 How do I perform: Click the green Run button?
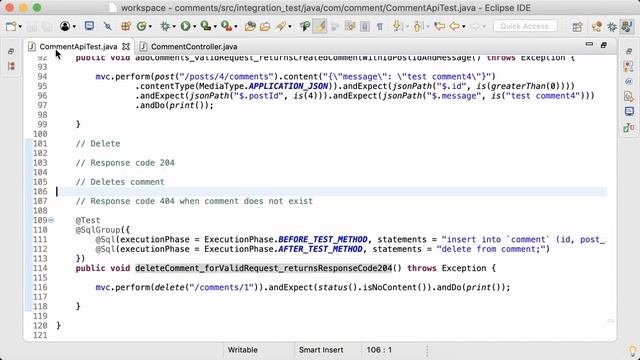click(185, 27)
